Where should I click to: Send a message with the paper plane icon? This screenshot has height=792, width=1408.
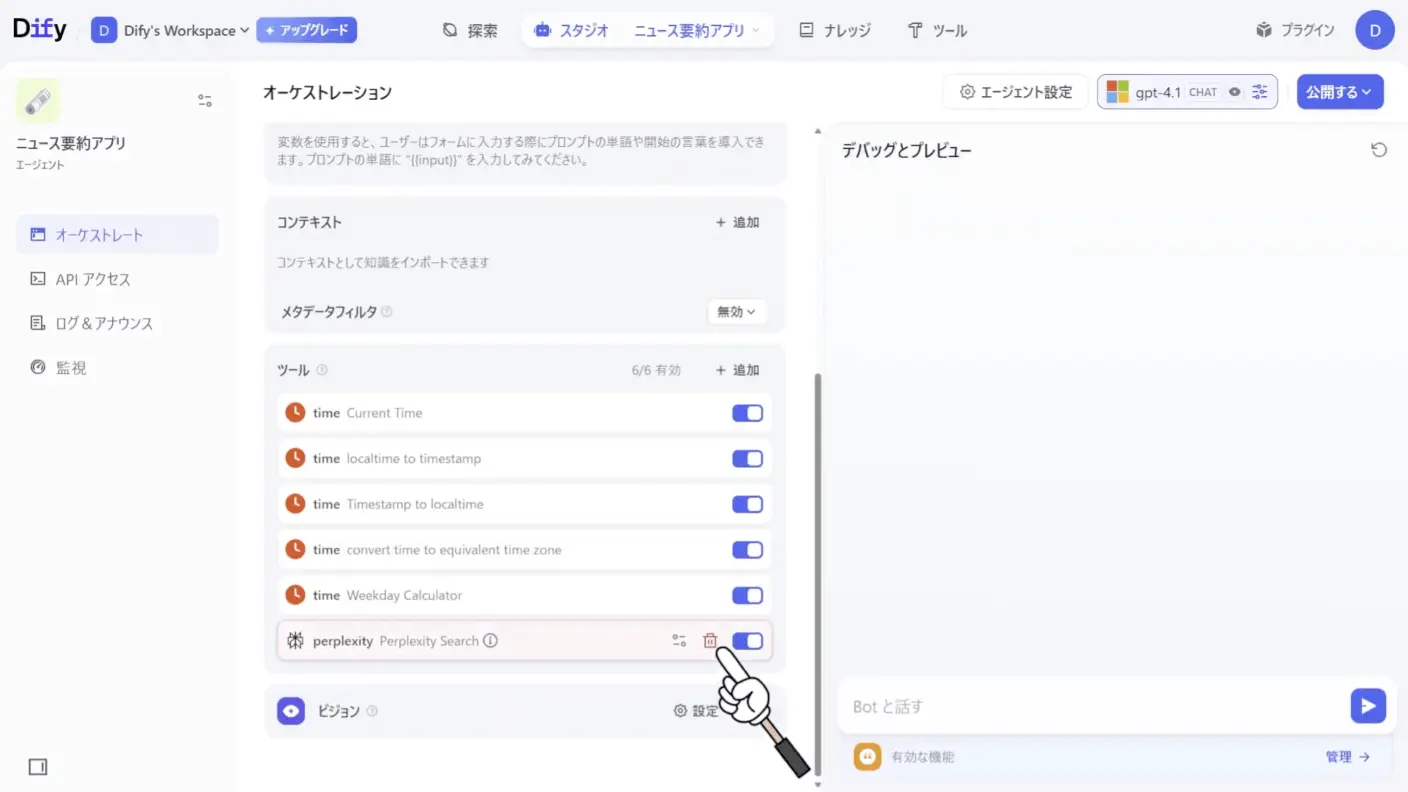[x=1368, y=706]
